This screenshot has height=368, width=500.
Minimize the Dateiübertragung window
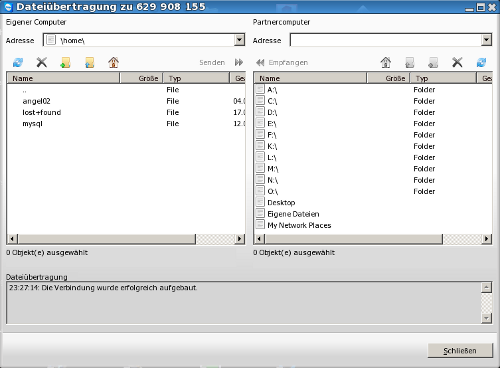(469, 8)
